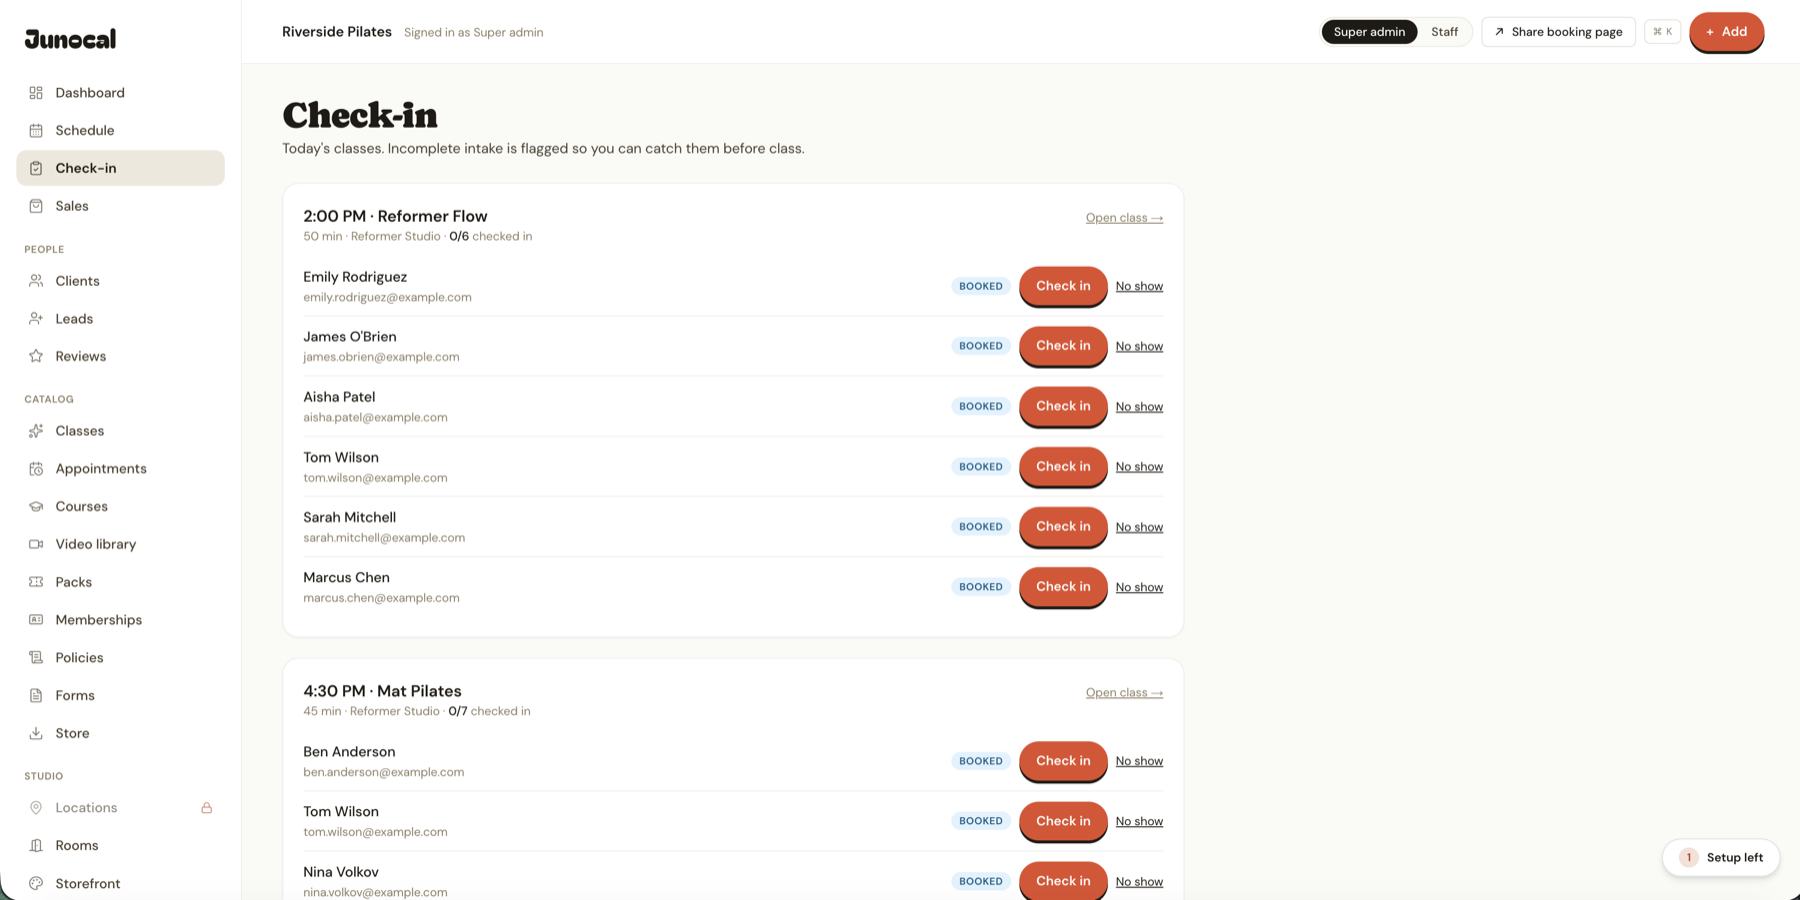The image size is (1800, 900).
Task: Click the Forms document icon
Action: click(x=36, y=695)
